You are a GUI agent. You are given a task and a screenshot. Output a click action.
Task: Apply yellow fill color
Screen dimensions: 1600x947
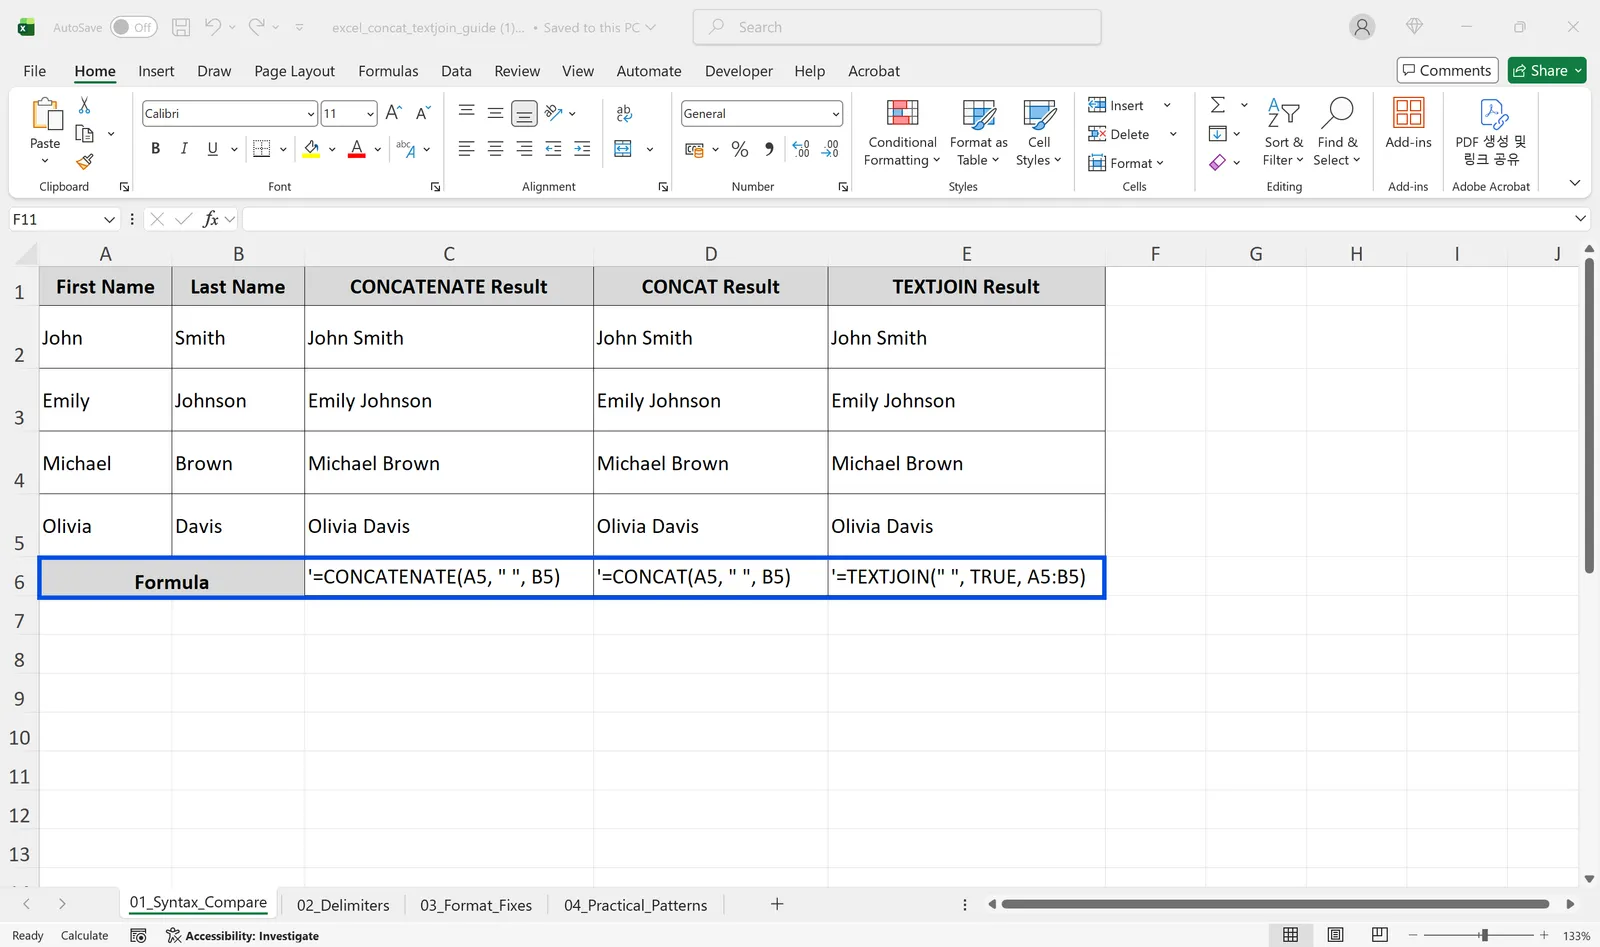(x=311, y=149)
